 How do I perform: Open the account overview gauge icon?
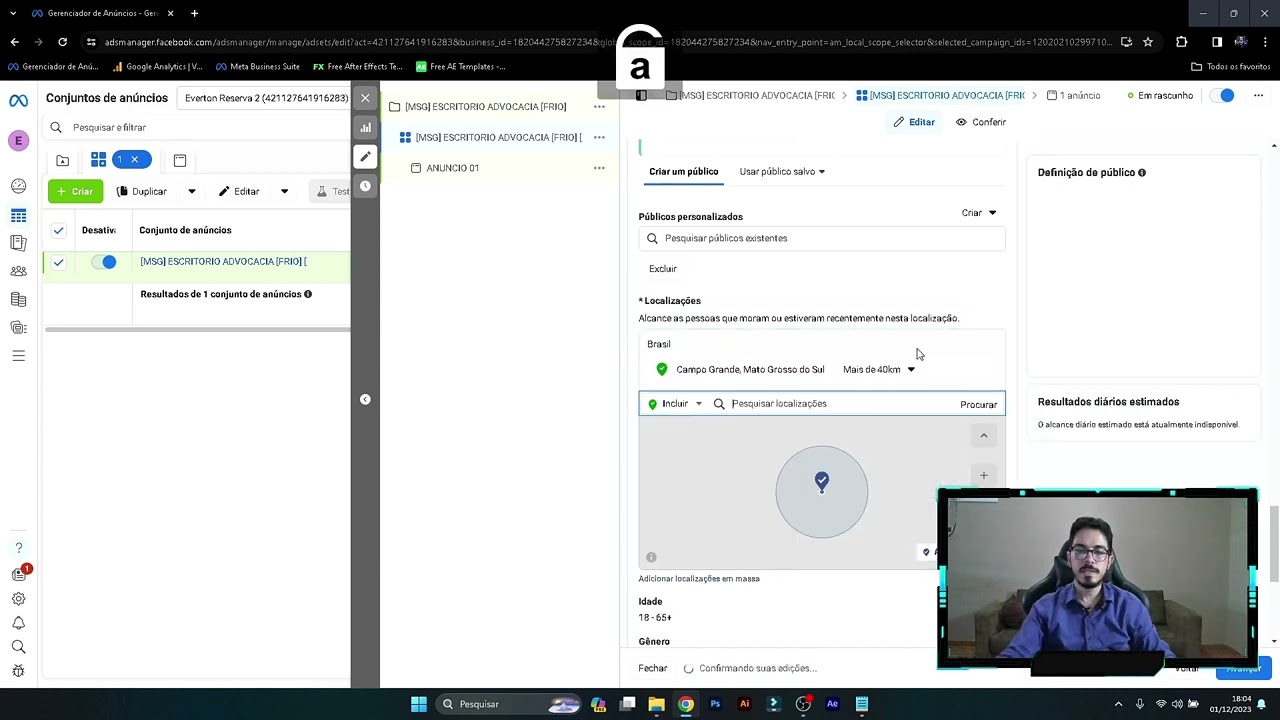coord(18,186)
